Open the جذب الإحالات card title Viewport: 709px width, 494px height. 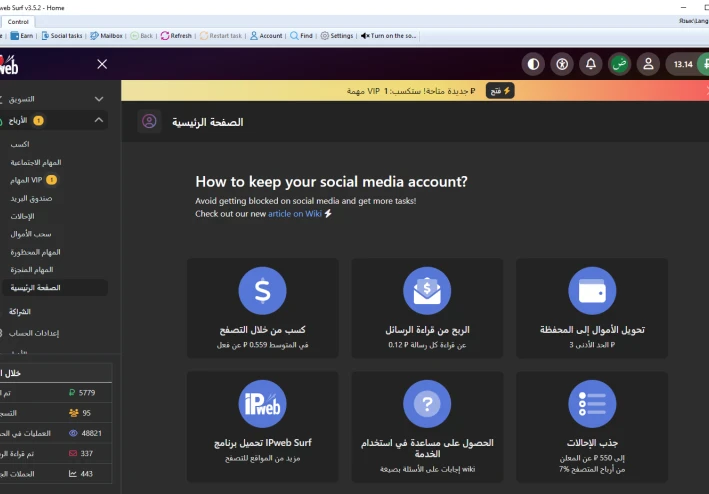[592, 443]
